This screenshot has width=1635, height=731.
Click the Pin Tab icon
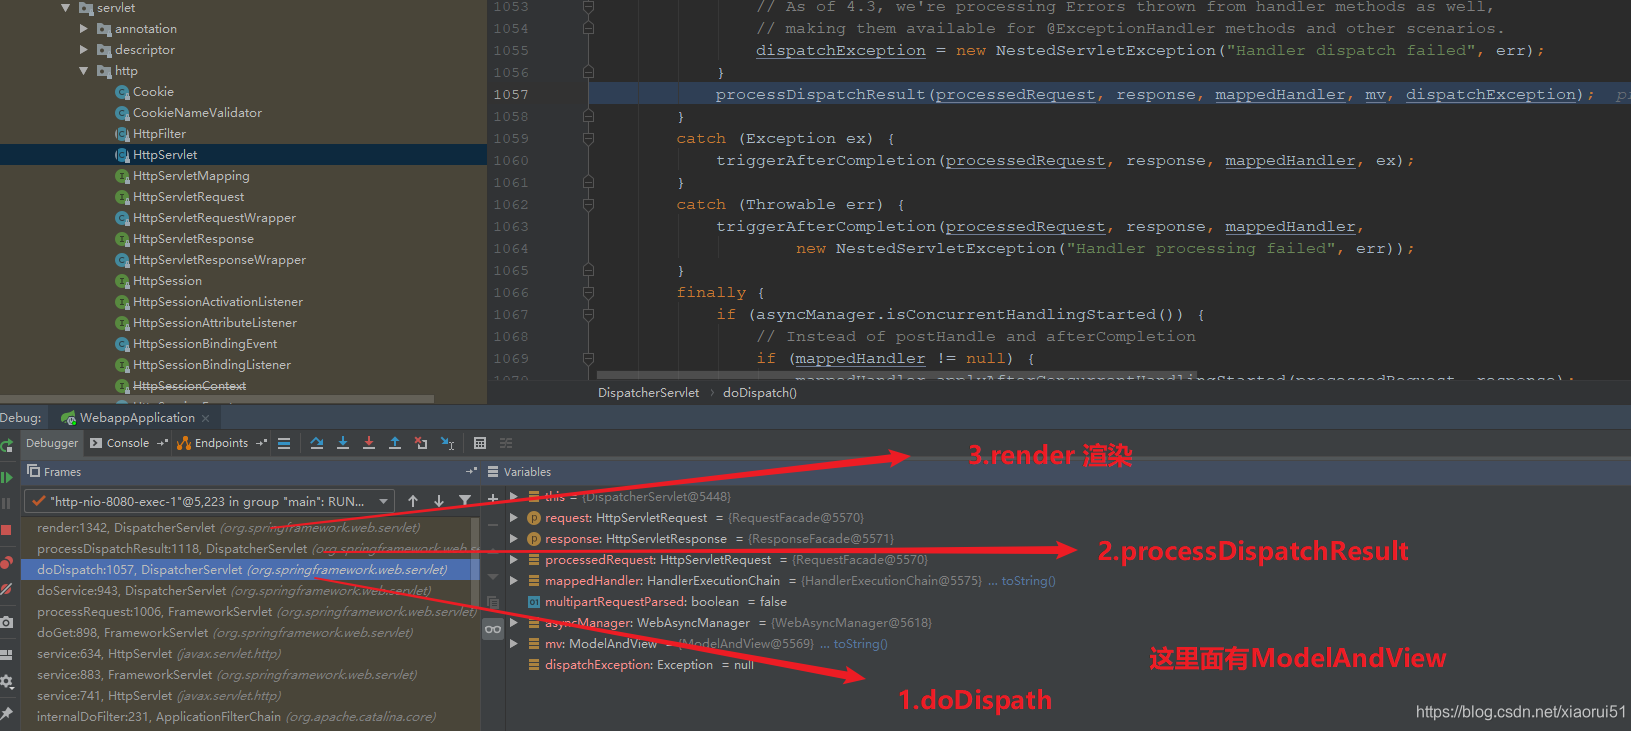point(7,713)
